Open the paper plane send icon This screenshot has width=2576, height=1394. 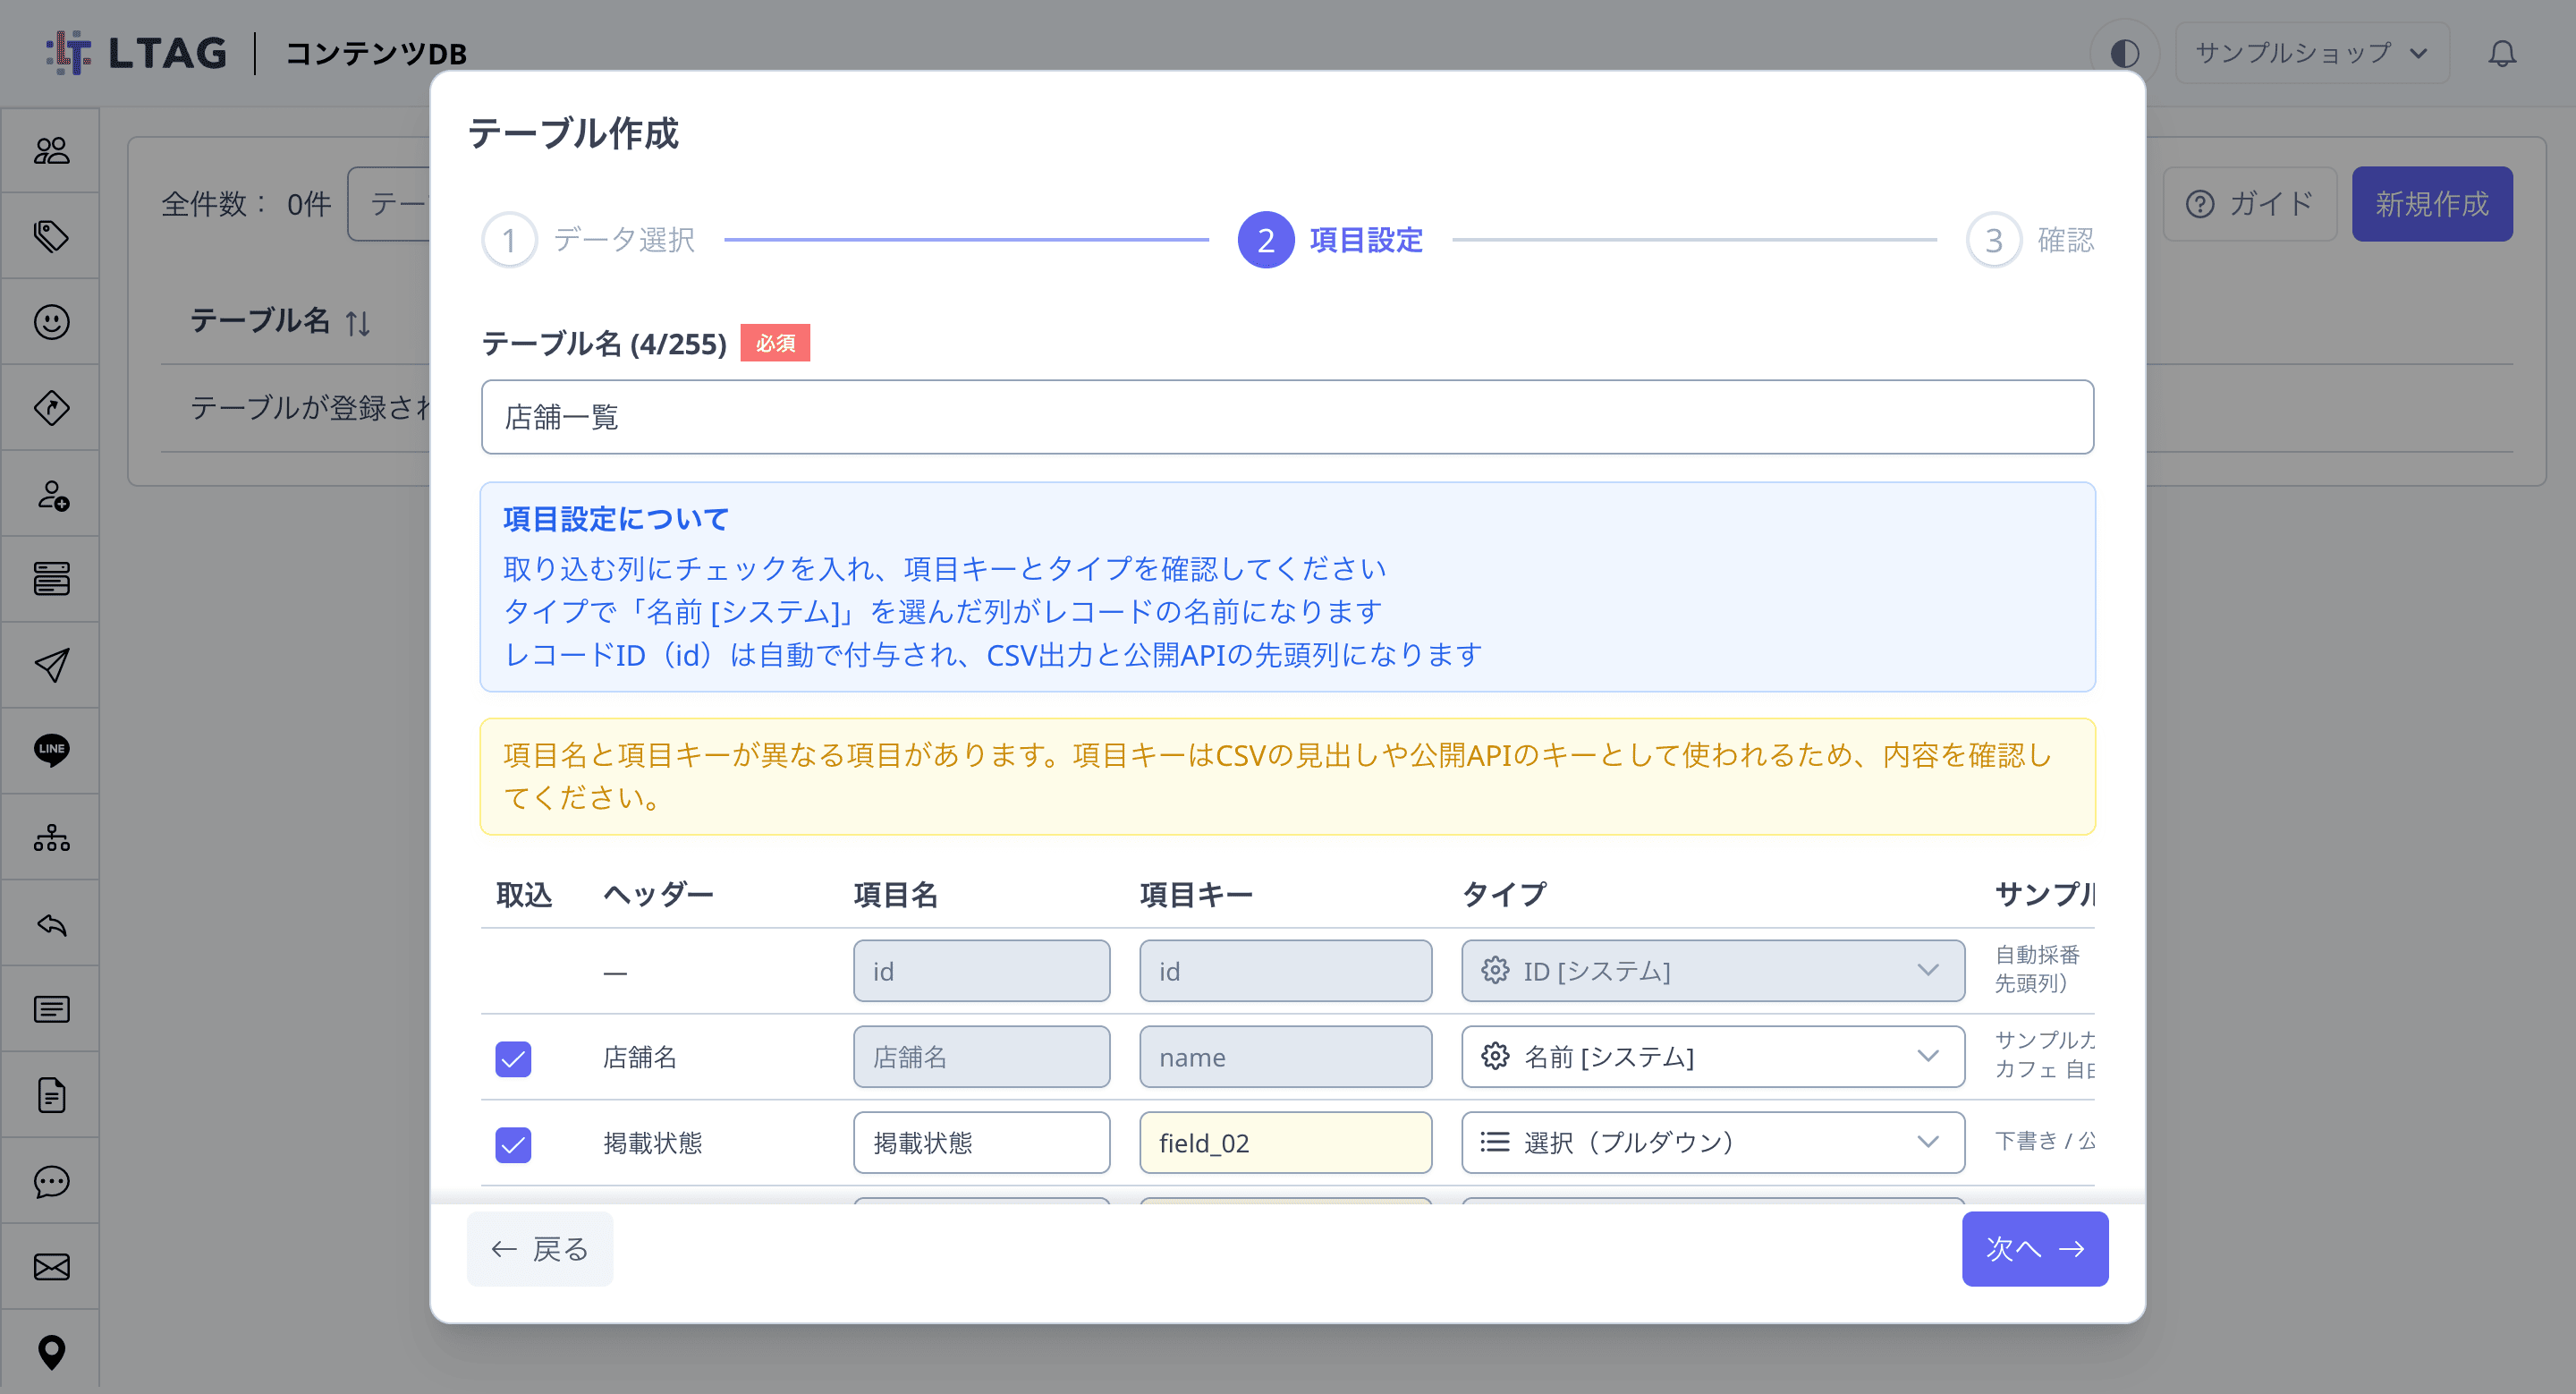[51, 665]
